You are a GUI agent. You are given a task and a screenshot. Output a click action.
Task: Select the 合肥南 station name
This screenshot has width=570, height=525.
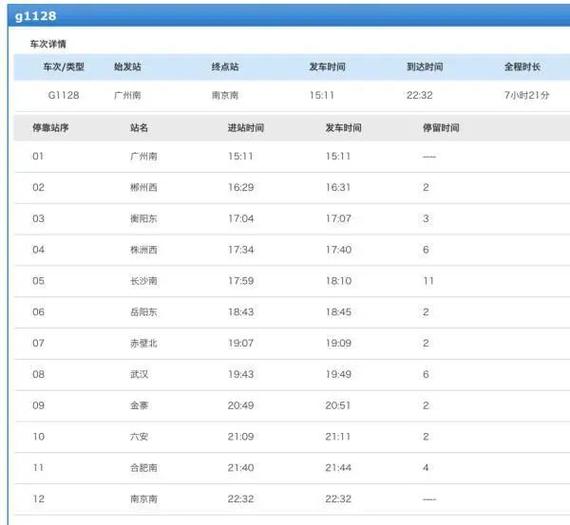tap(144, 468)
